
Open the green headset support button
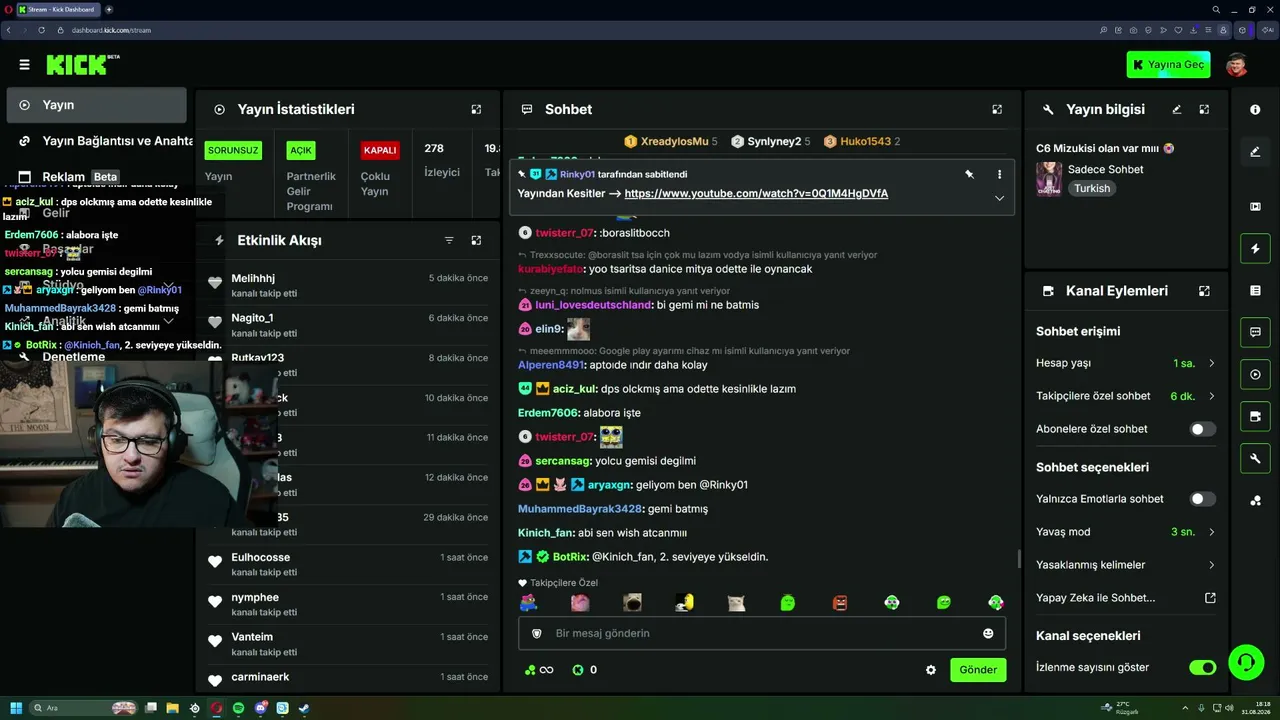pos(1245,661)
